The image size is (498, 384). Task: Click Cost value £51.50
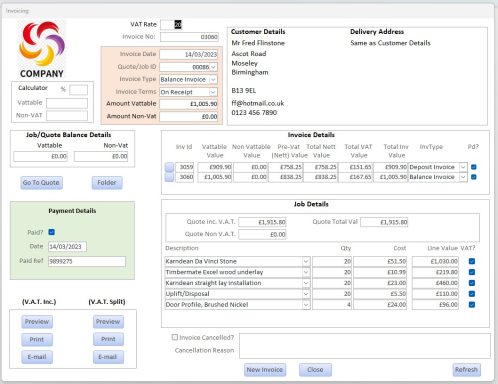tap(380, 261)
